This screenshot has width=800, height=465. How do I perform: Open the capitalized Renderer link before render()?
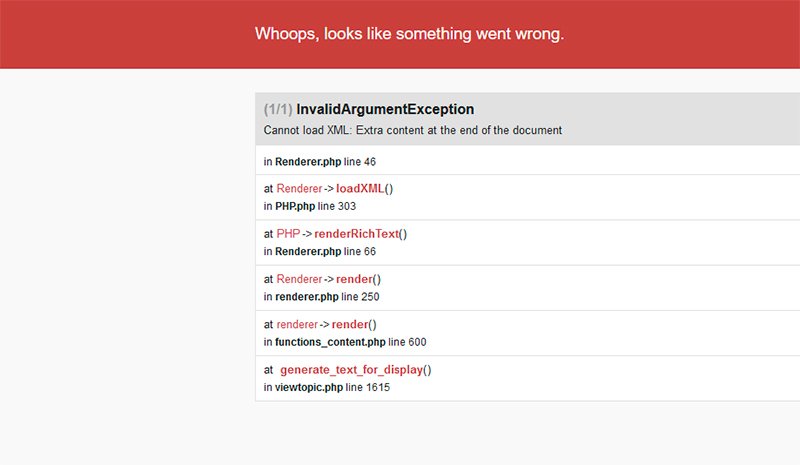(x=299, y=279)
